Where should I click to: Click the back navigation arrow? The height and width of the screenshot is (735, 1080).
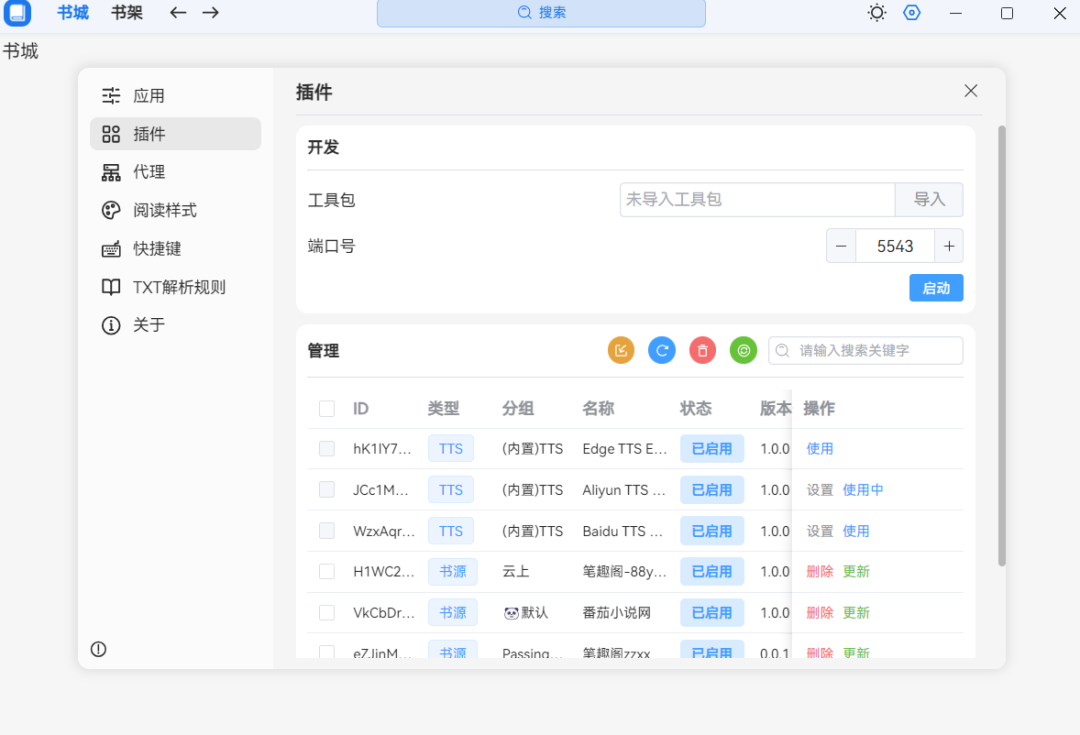coord(177,13)
